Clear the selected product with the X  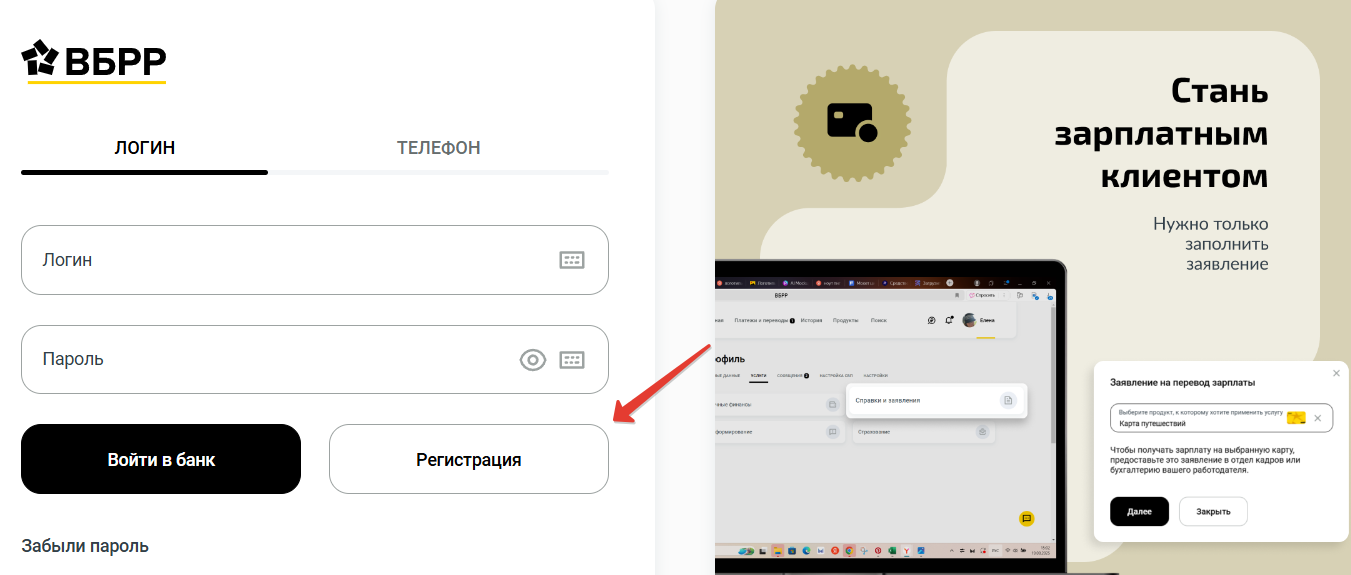point(1318,418)
